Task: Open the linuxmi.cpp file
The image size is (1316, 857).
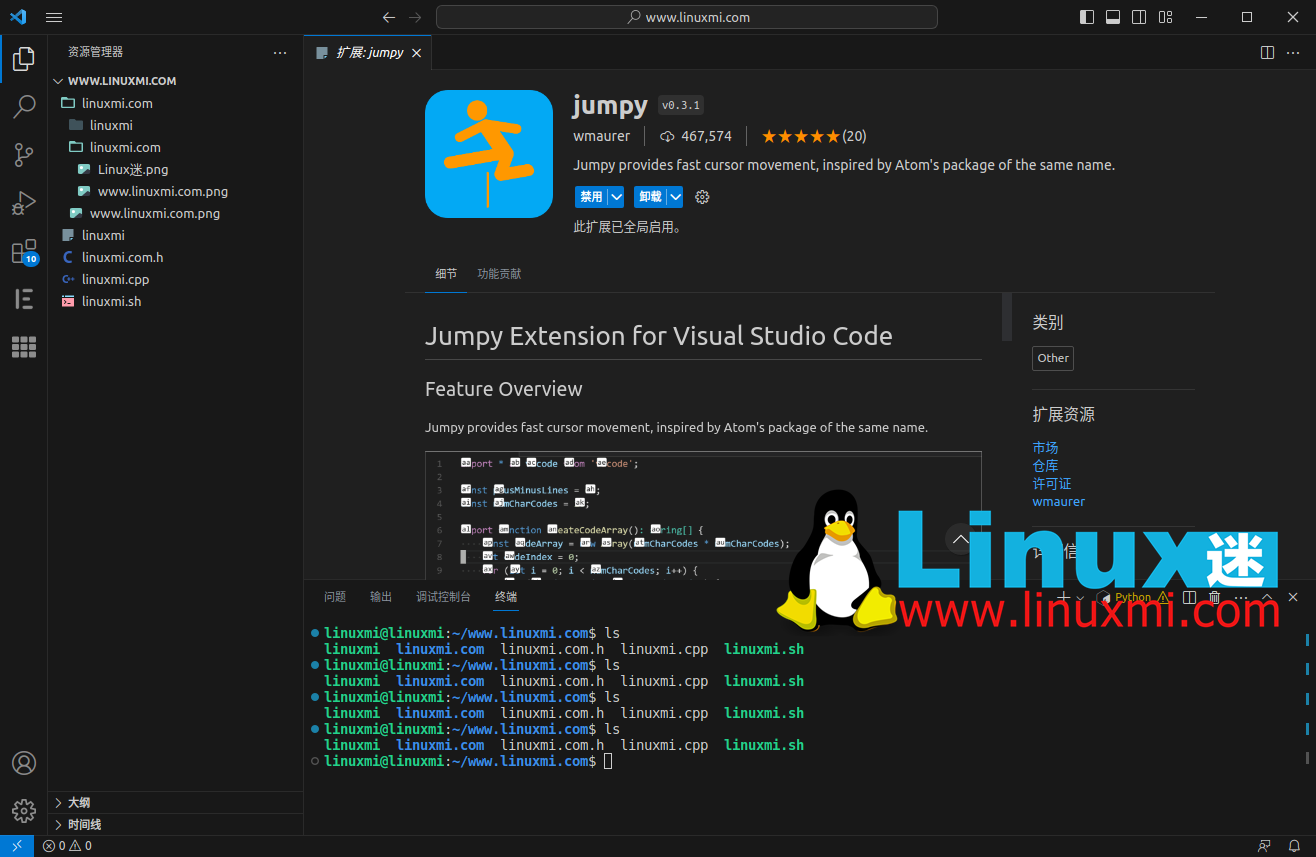Action: coord(176,279)
